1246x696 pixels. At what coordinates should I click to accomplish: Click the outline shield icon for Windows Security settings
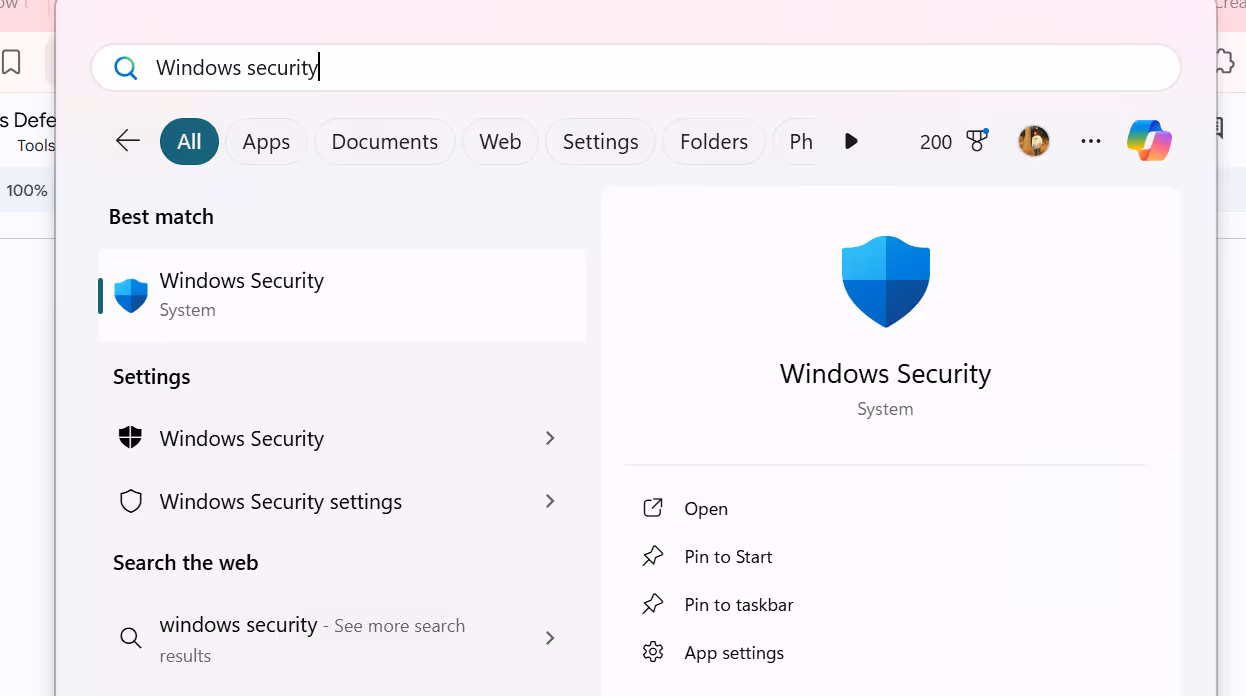pos(131,501)
